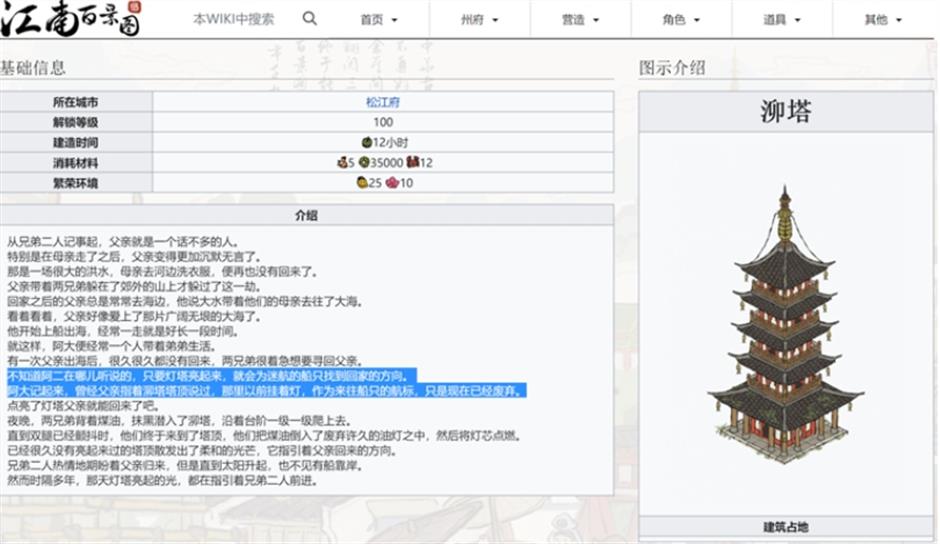Expand the 州府 navigation menu
The height and width of the screenshot is (544, 940).
[x=480, y=20]
